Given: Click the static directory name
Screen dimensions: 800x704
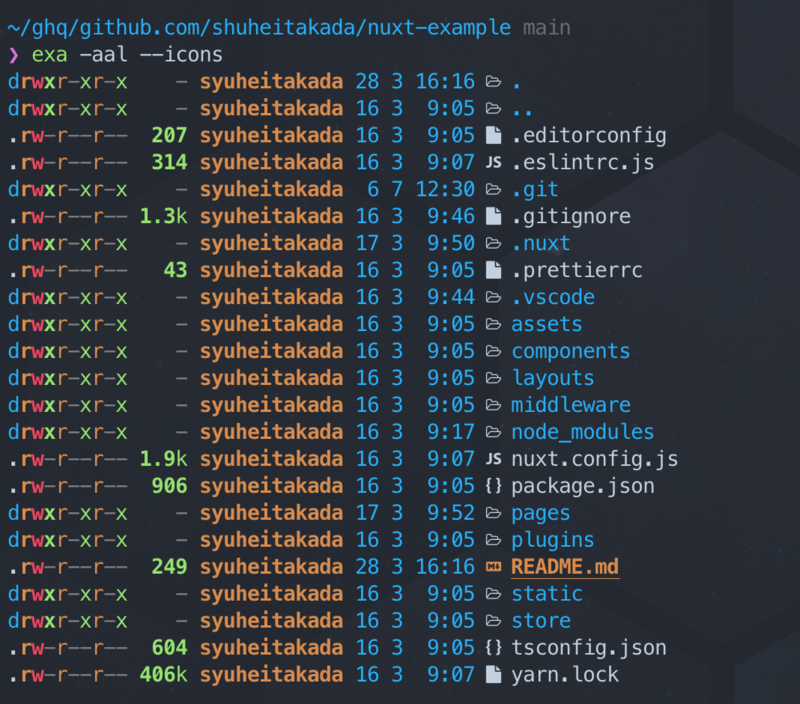Looking at the screenshot, I should 546,594.
